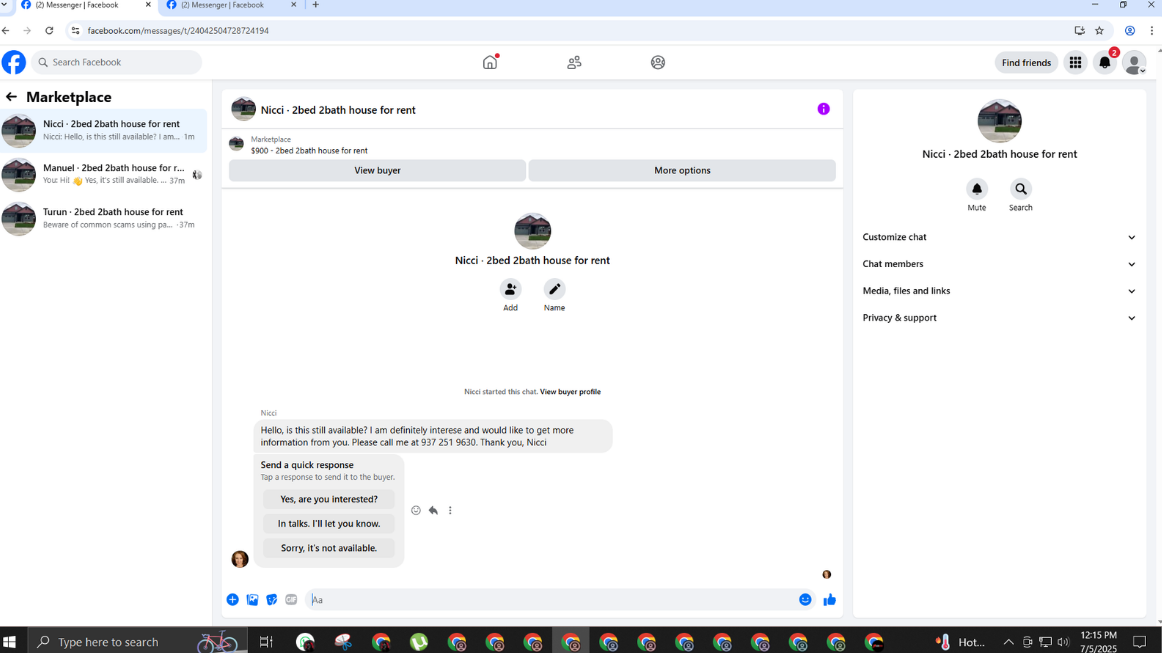Open browser profile icon in toolbar
Viewport: 1162px width, 653px height.
(x=1129, y=30)
